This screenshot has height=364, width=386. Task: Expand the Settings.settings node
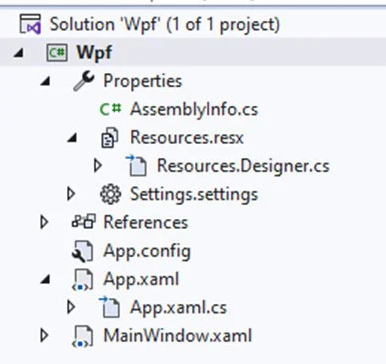(71, 194)
